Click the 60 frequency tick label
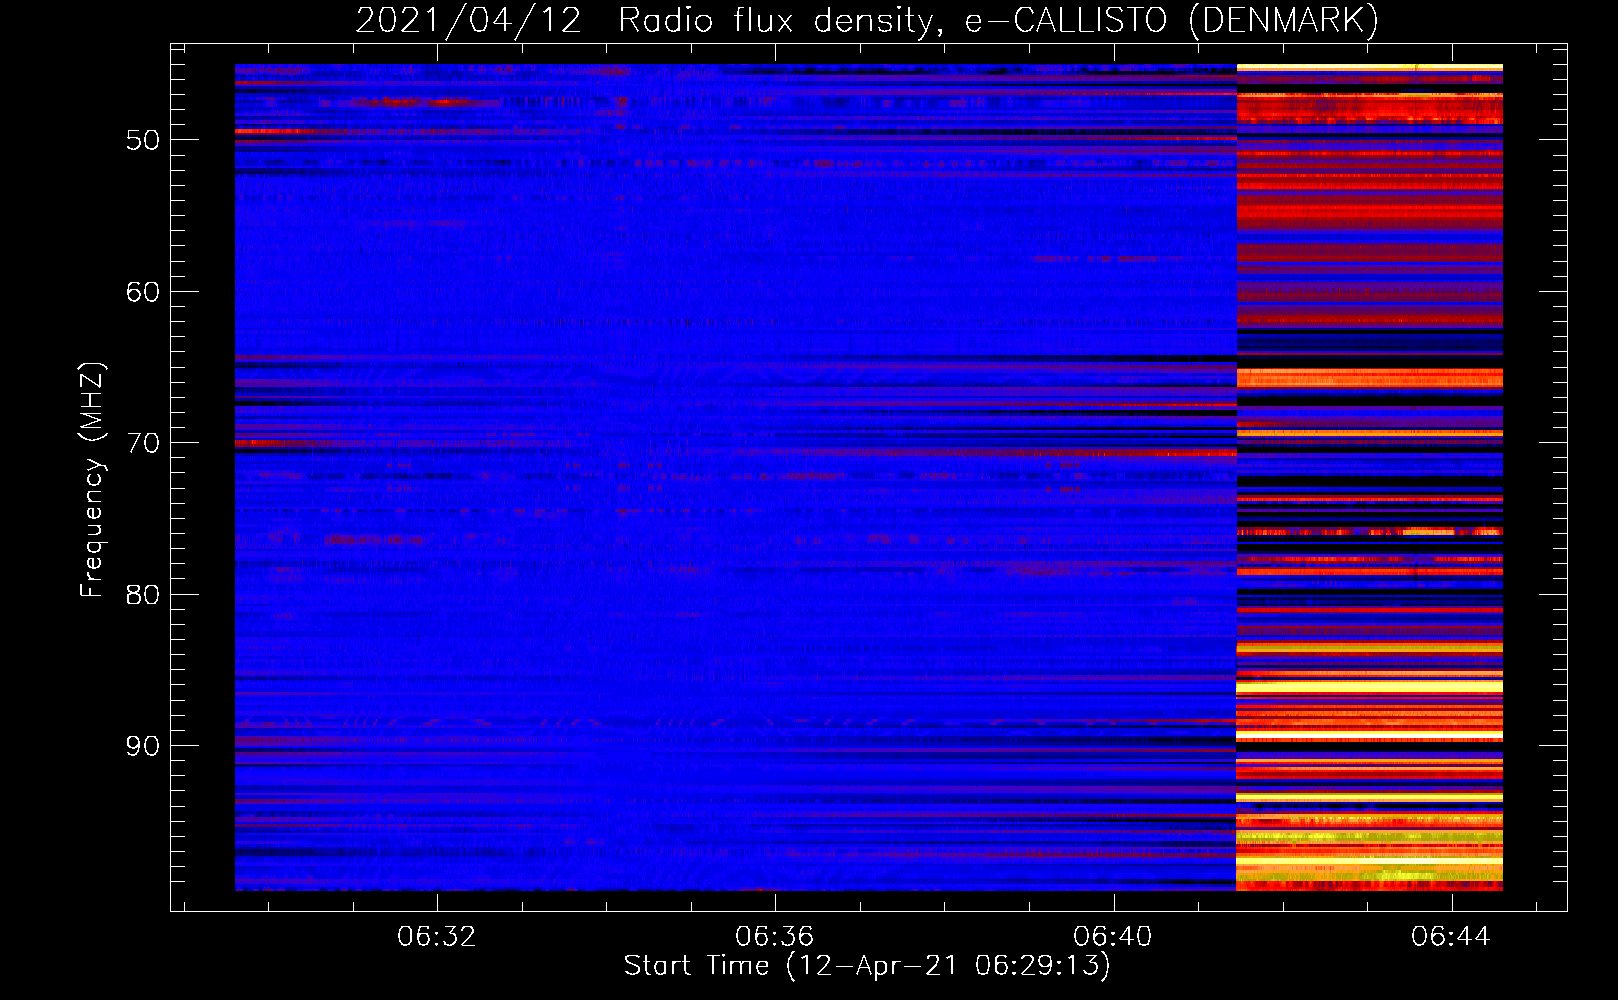This screenshot has height=1000, width=1618. pyautogui.click(x=143, y=292)
